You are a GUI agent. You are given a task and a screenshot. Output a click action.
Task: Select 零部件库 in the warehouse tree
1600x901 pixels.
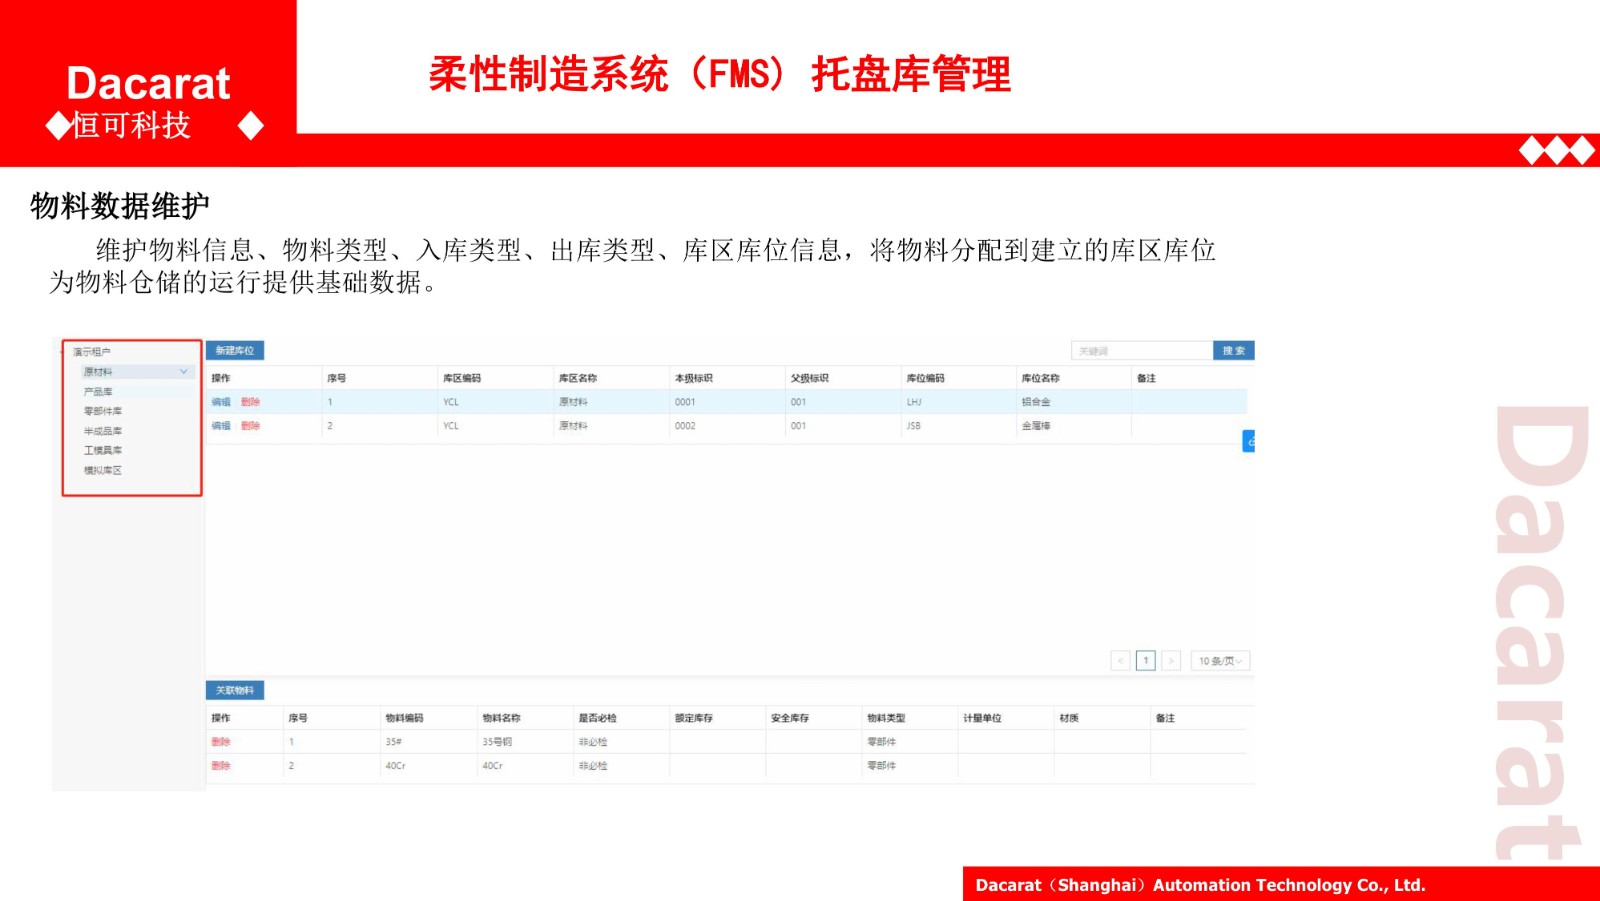[103, 411]
